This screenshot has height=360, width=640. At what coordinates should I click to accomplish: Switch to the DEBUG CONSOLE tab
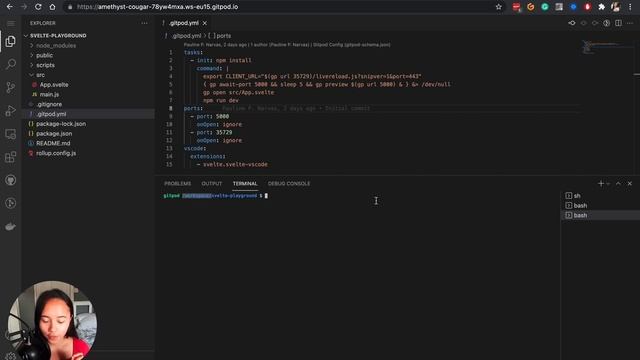(289, 184)
